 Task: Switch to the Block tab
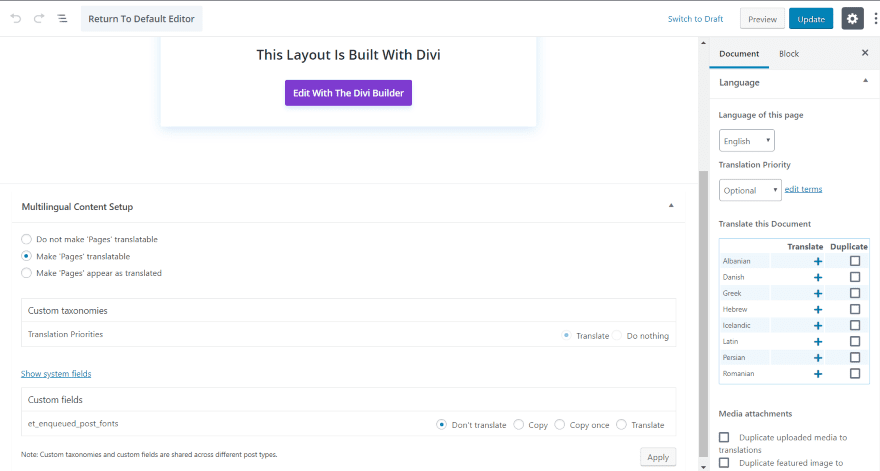pyautogui.click(x=789, y=53)
